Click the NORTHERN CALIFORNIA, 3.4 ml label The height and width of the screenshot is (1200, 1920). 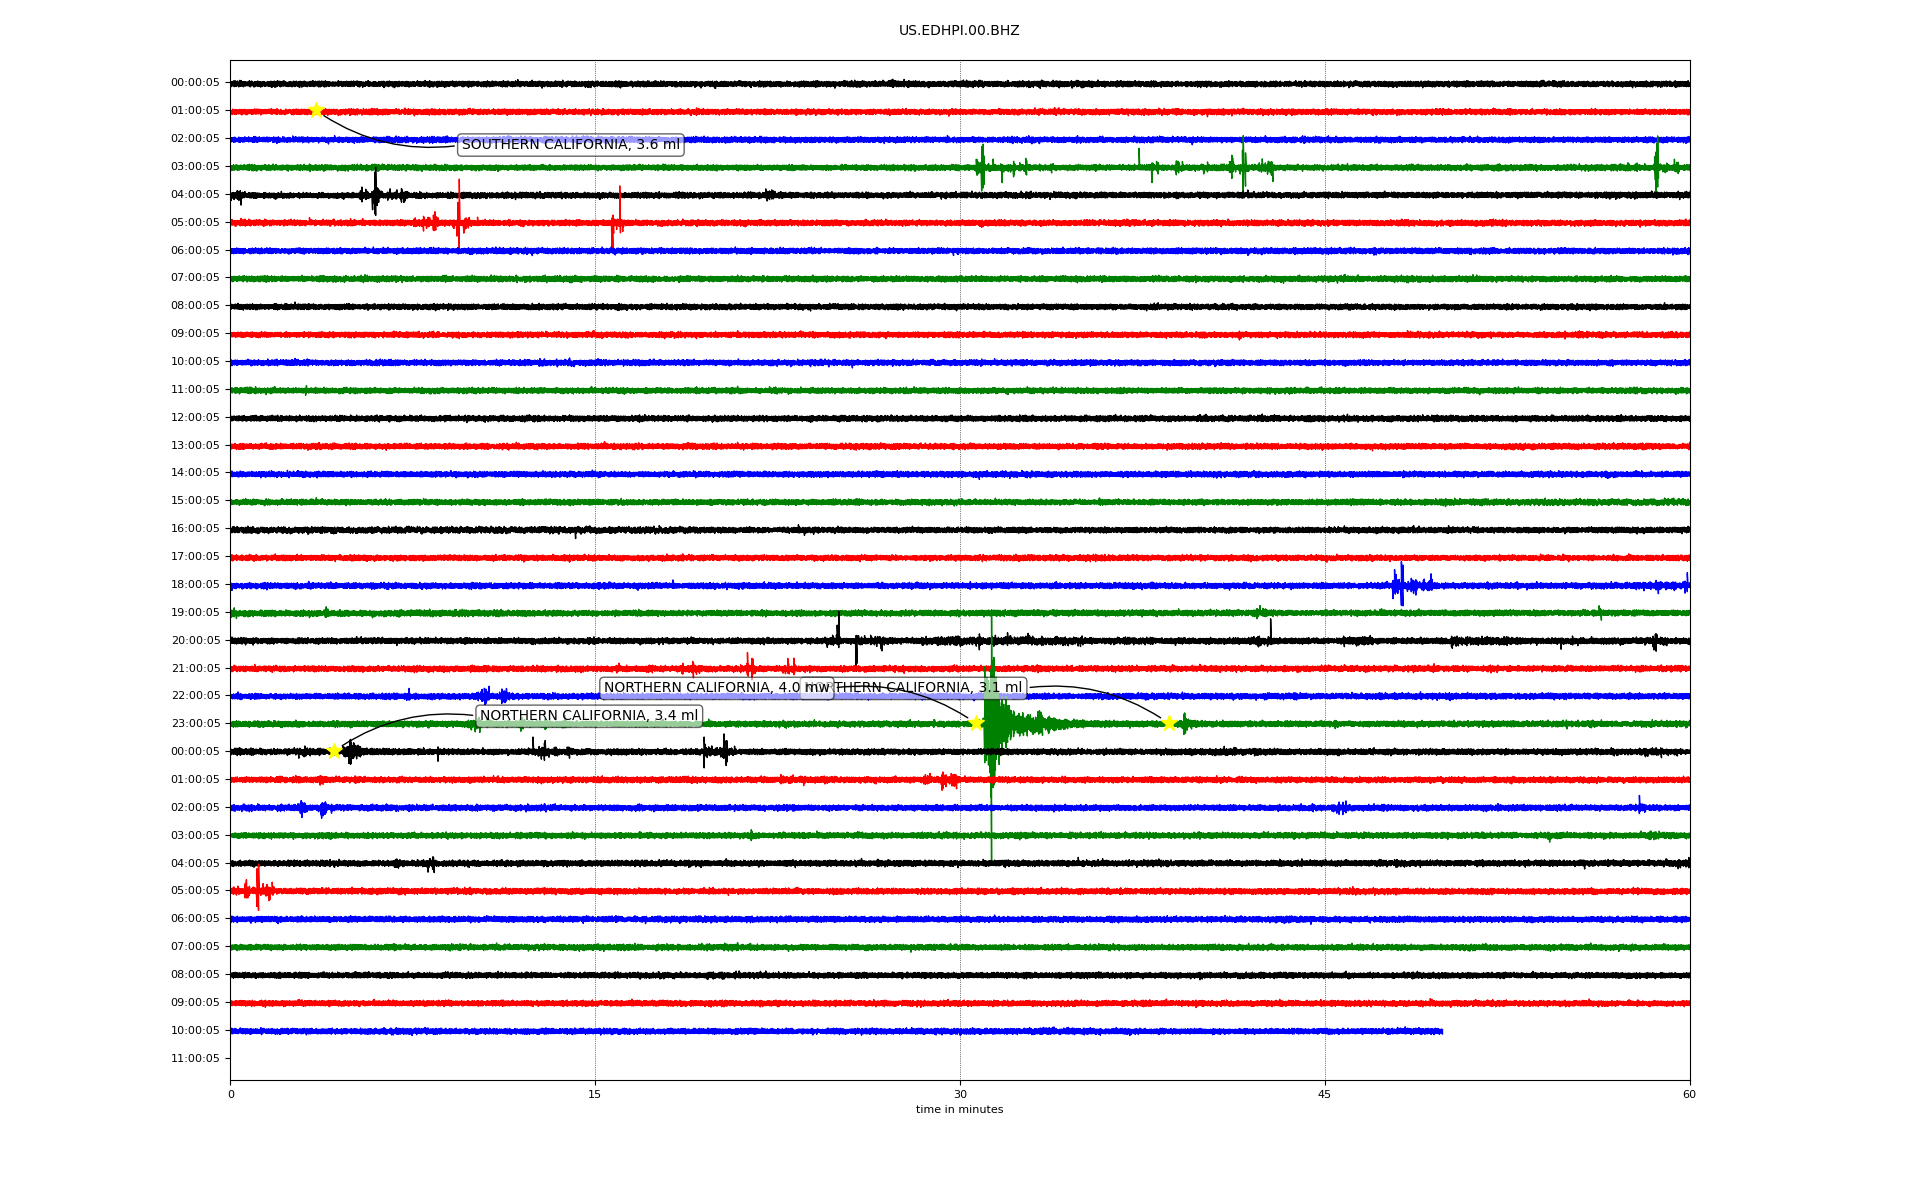pyautogui.click(x=589, y=716)
